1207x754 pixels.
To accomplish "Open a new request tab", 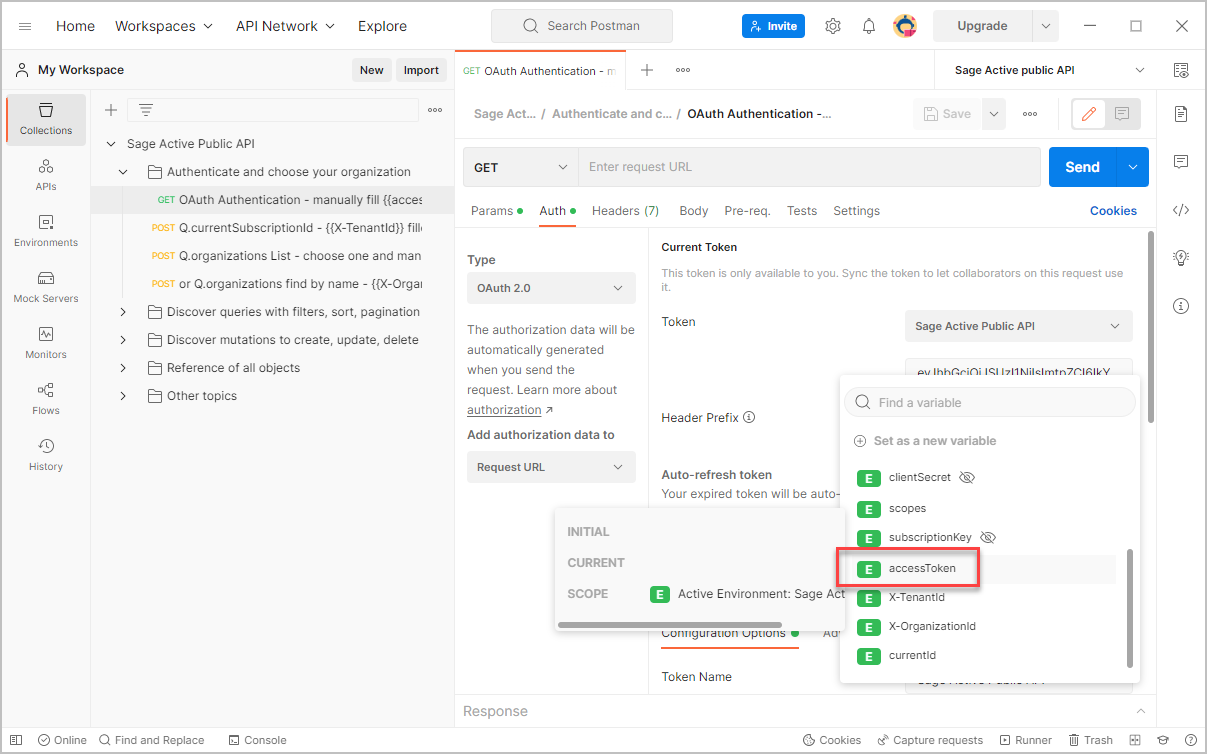I will 647,70.
